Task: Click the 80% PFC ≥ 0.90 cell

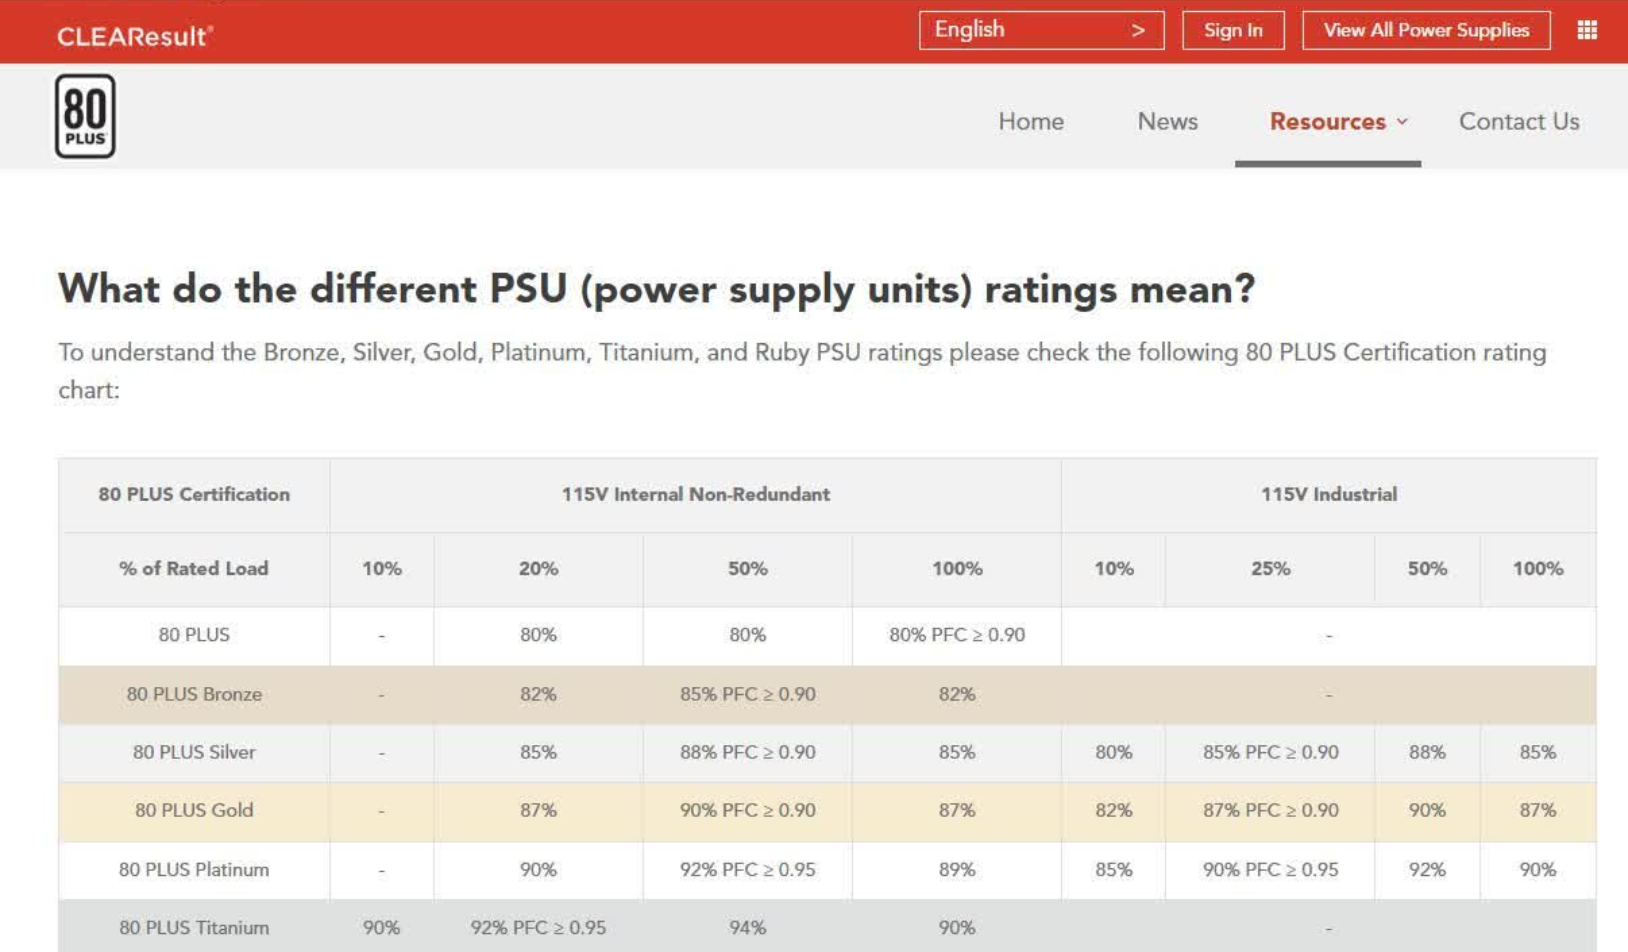Action: [x=957, y=635]
